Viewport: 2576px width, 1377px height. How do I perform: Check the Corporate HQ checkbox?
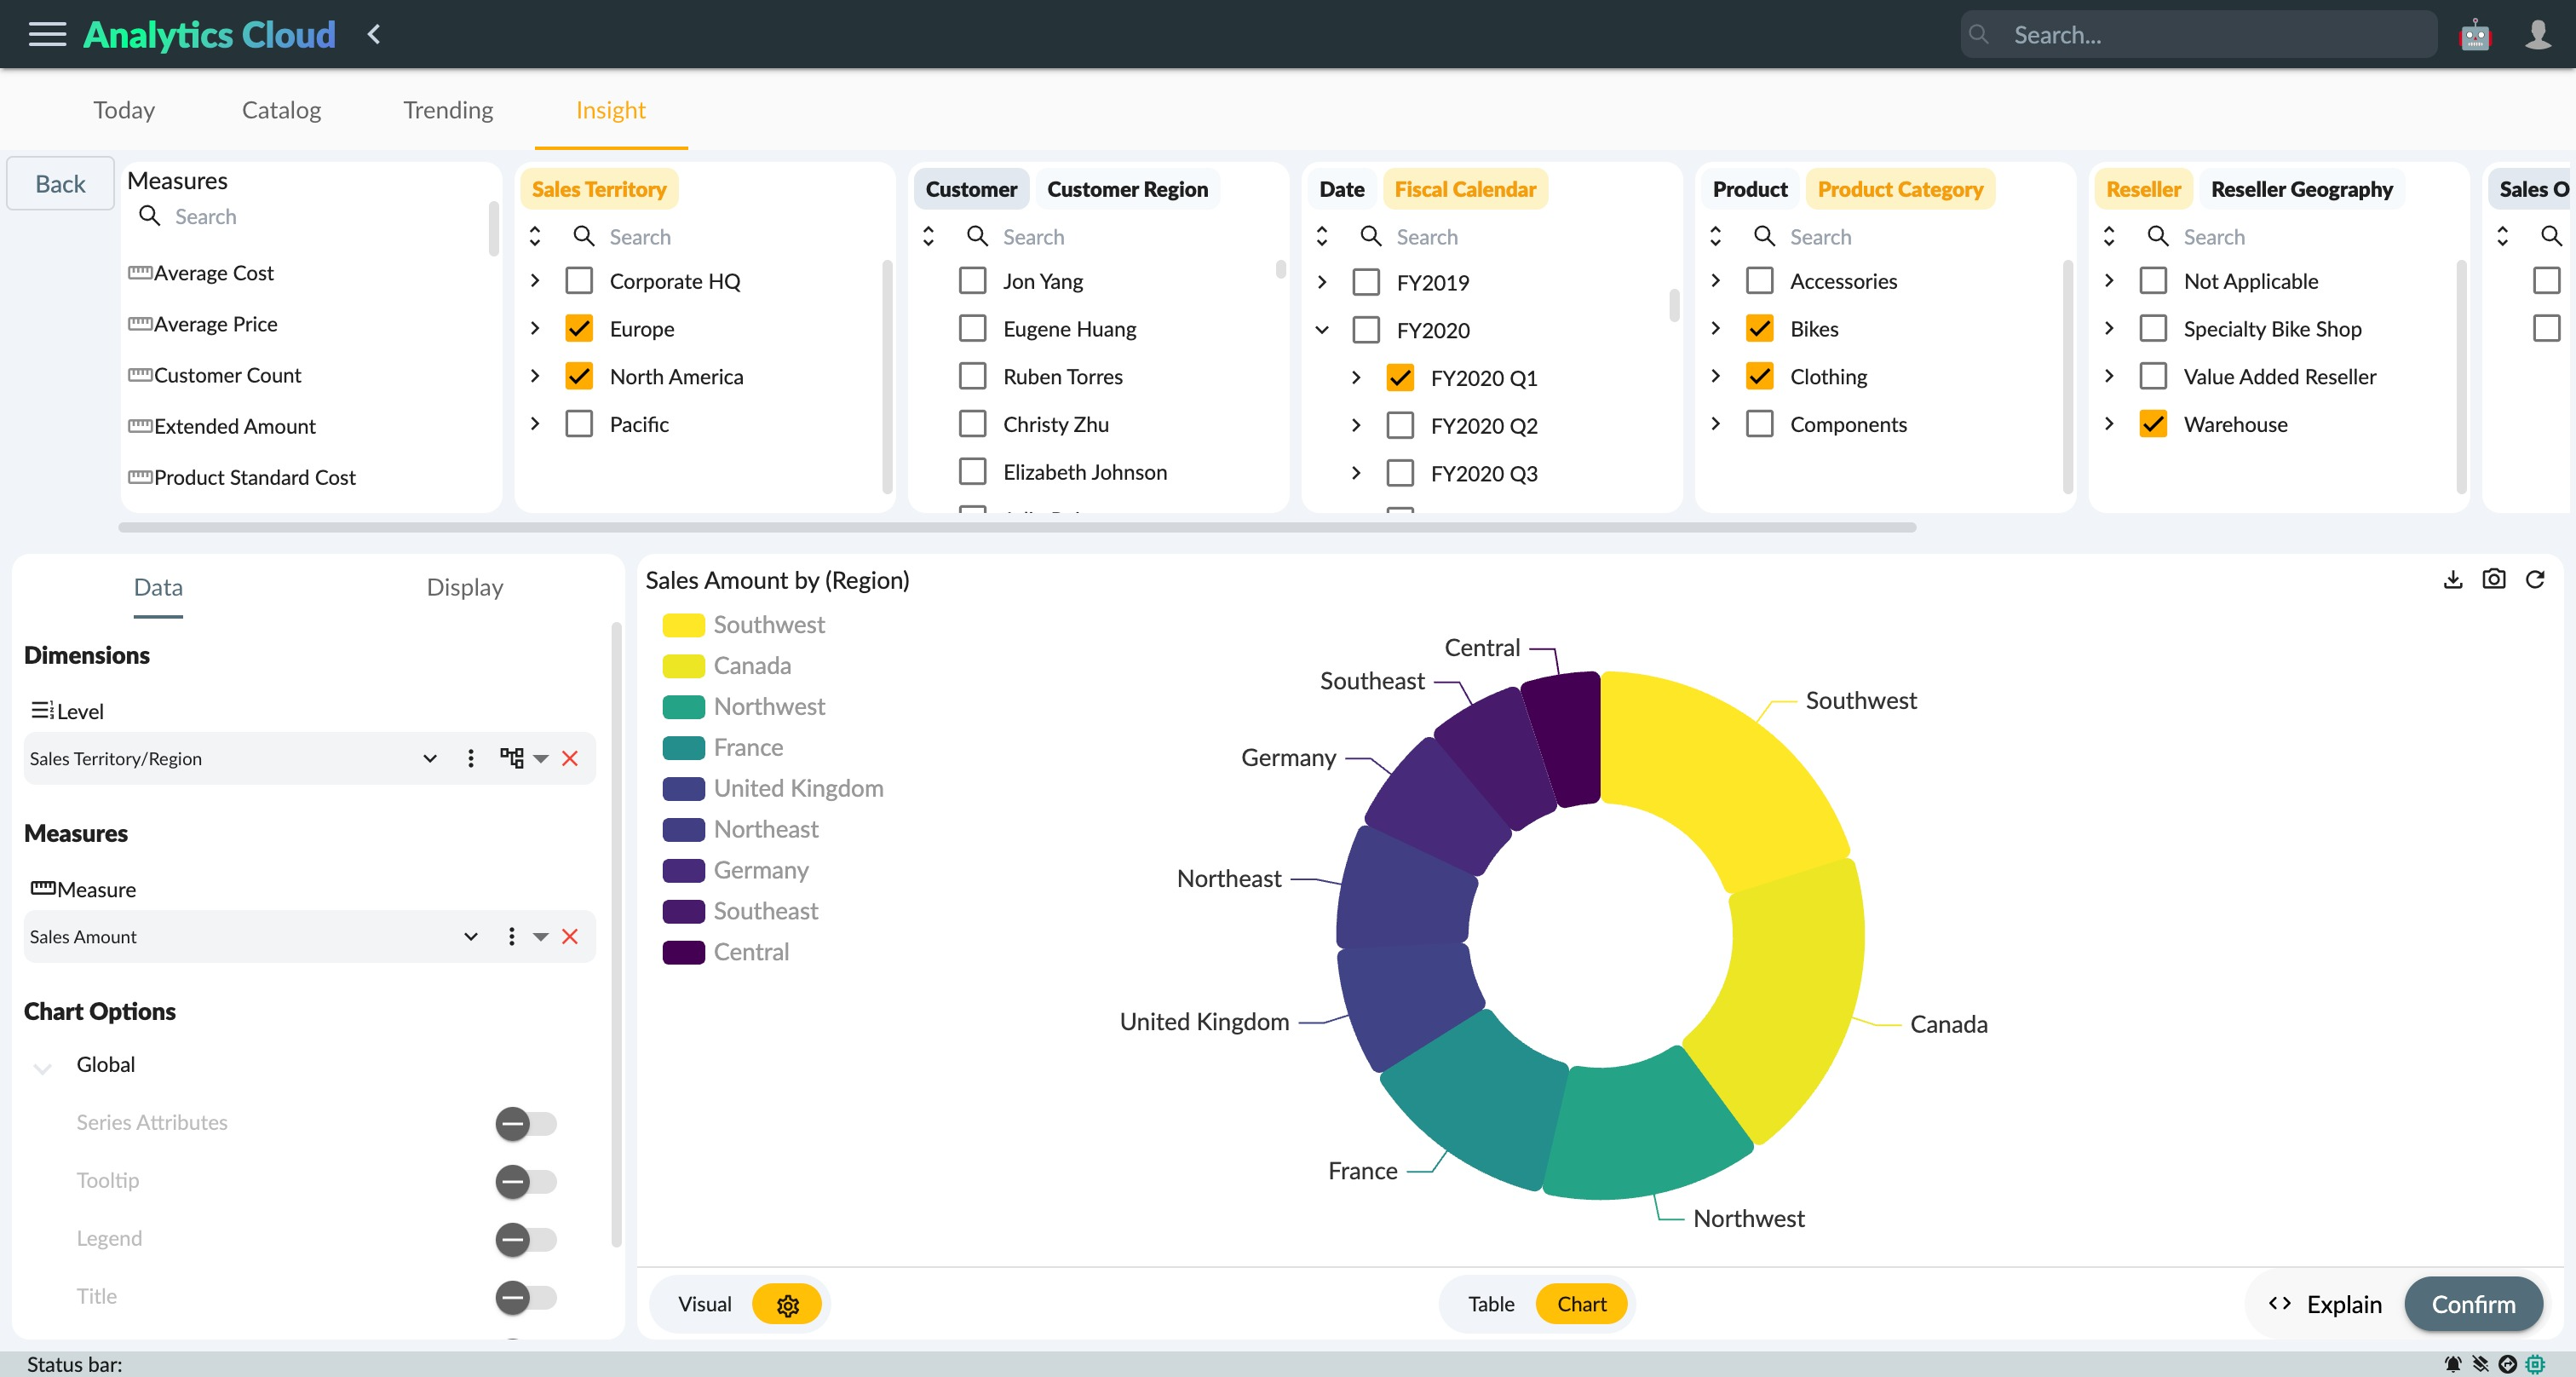[x=579, y=281]
